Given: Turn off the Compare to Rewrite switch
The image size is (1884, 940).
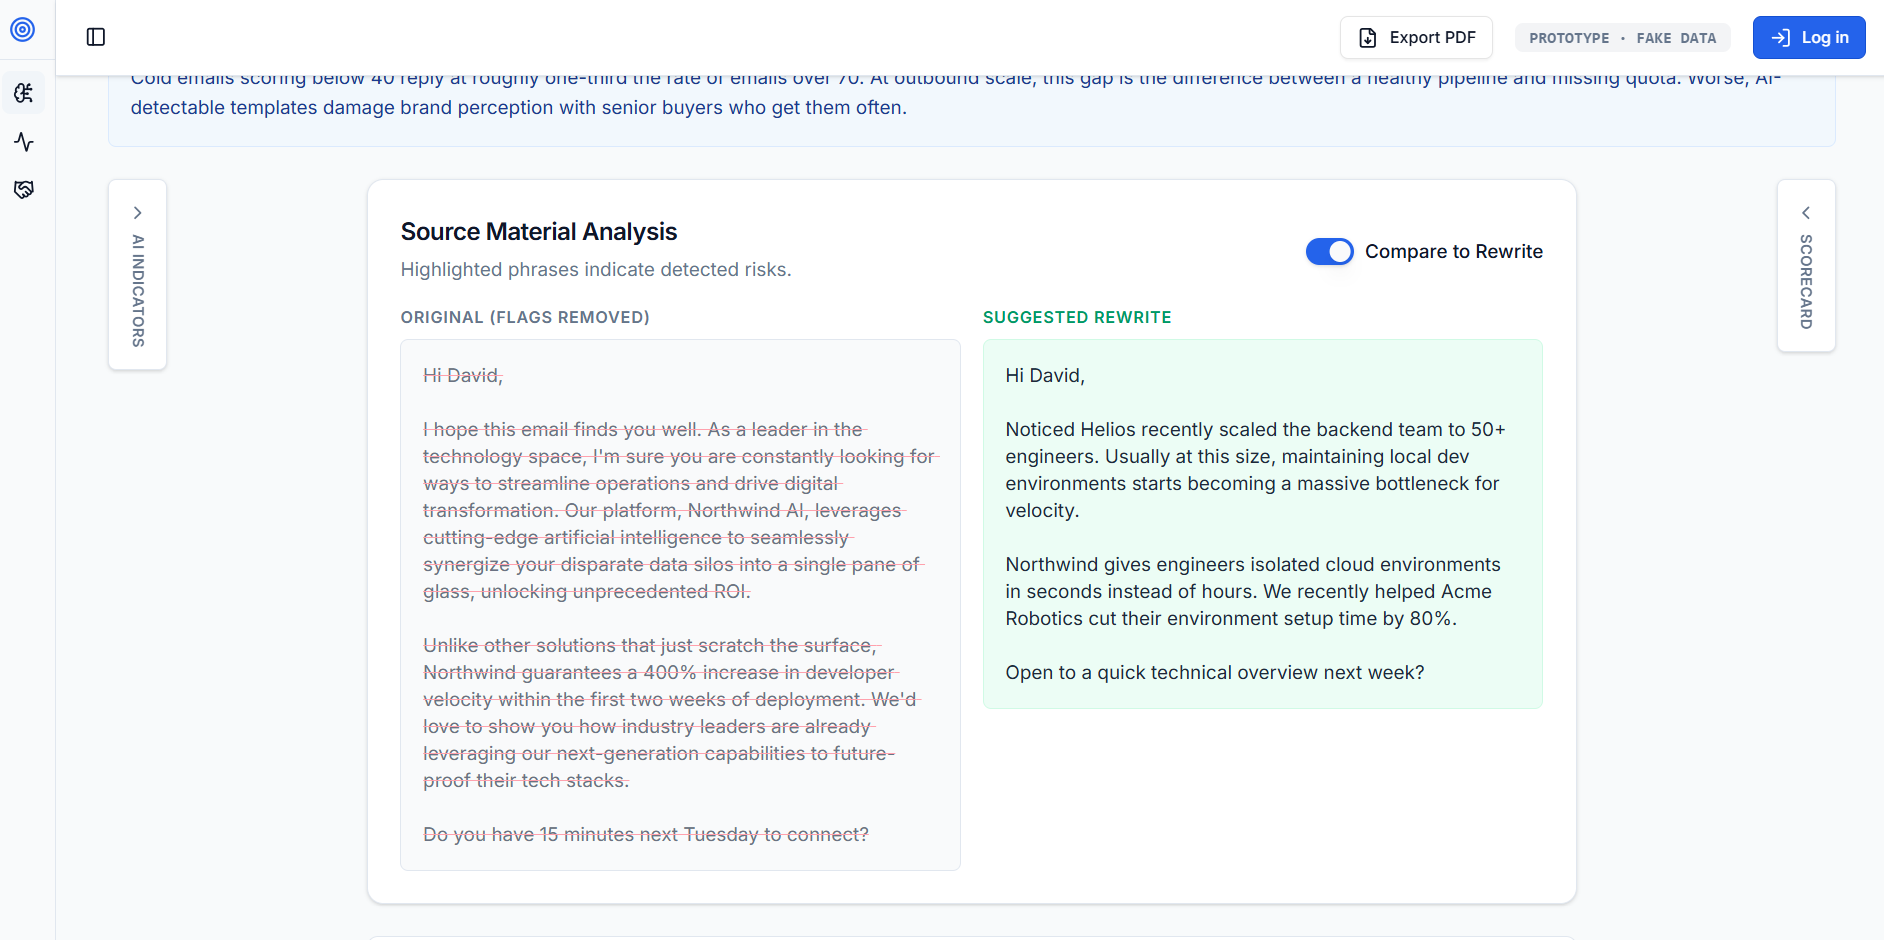Looking at the screenshot, I should coord(1329,252).
